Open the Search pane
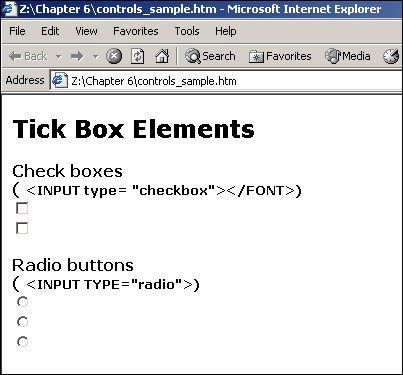Screen dimensions: 403x375 210,56
